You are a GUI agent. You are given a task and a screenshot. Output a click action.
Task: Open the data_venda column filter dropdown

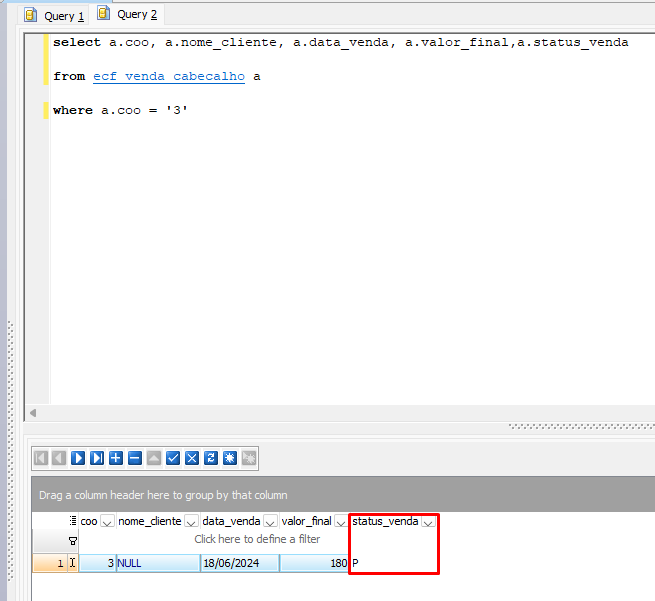[x=270, y=522]
